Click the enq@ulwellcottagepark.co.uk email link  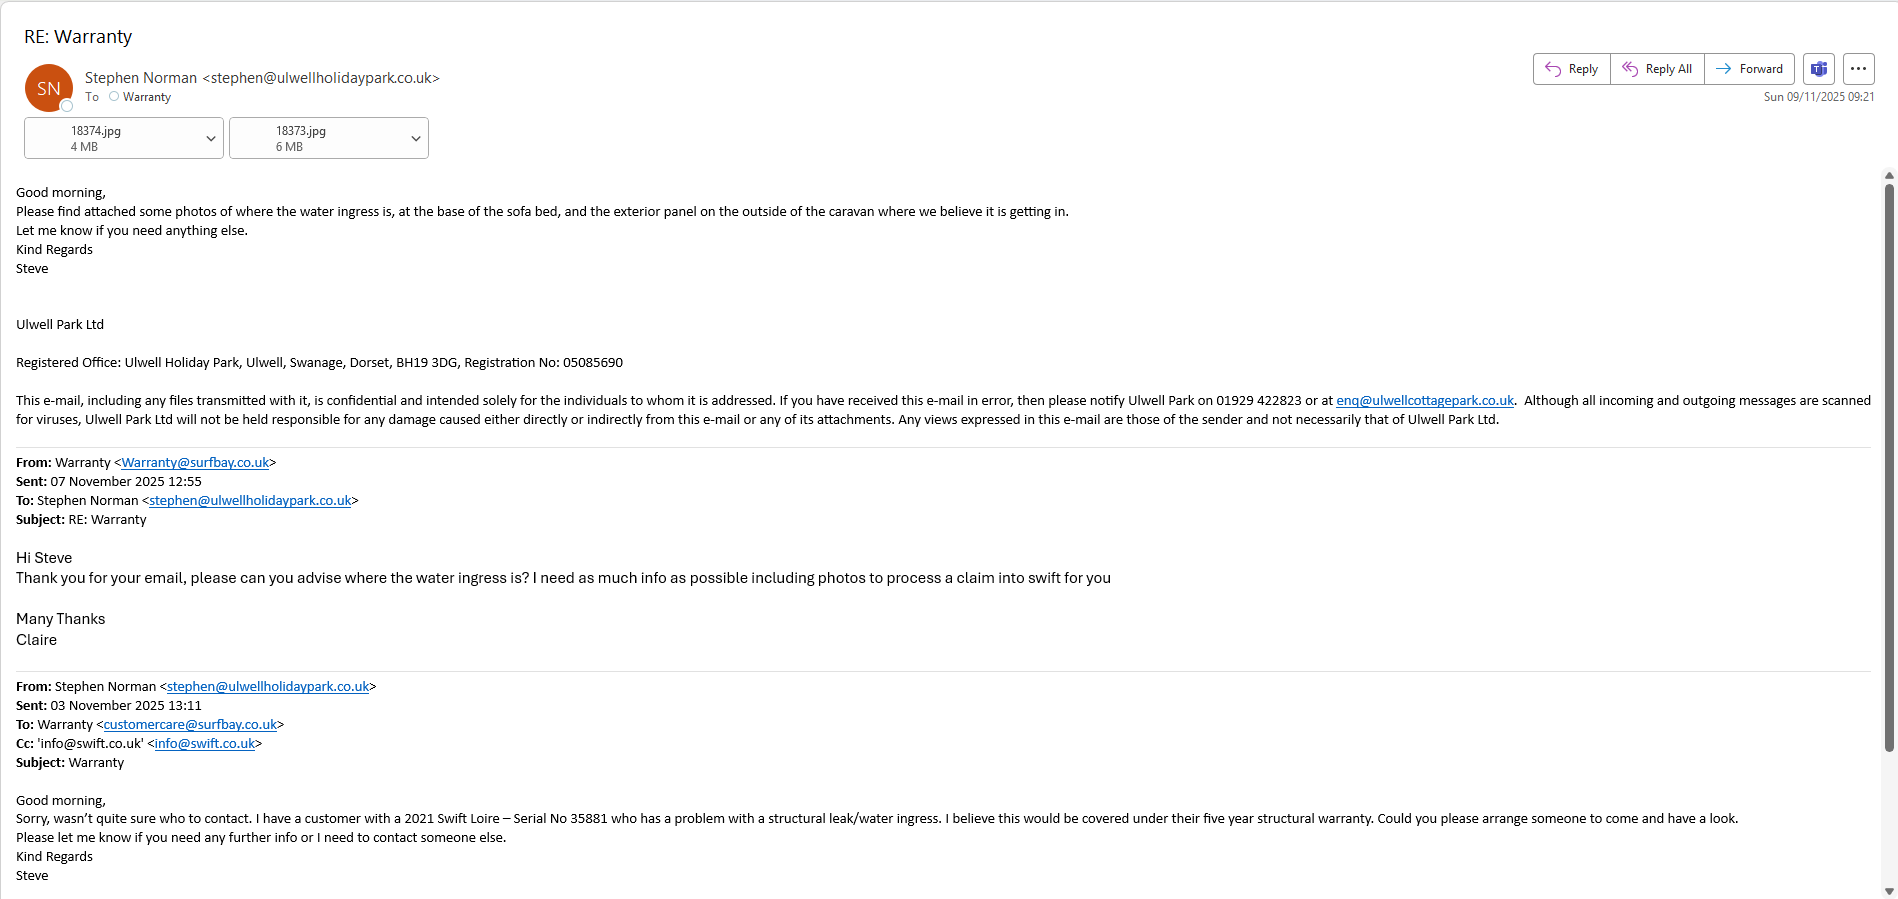click(x=1424, y=401)
